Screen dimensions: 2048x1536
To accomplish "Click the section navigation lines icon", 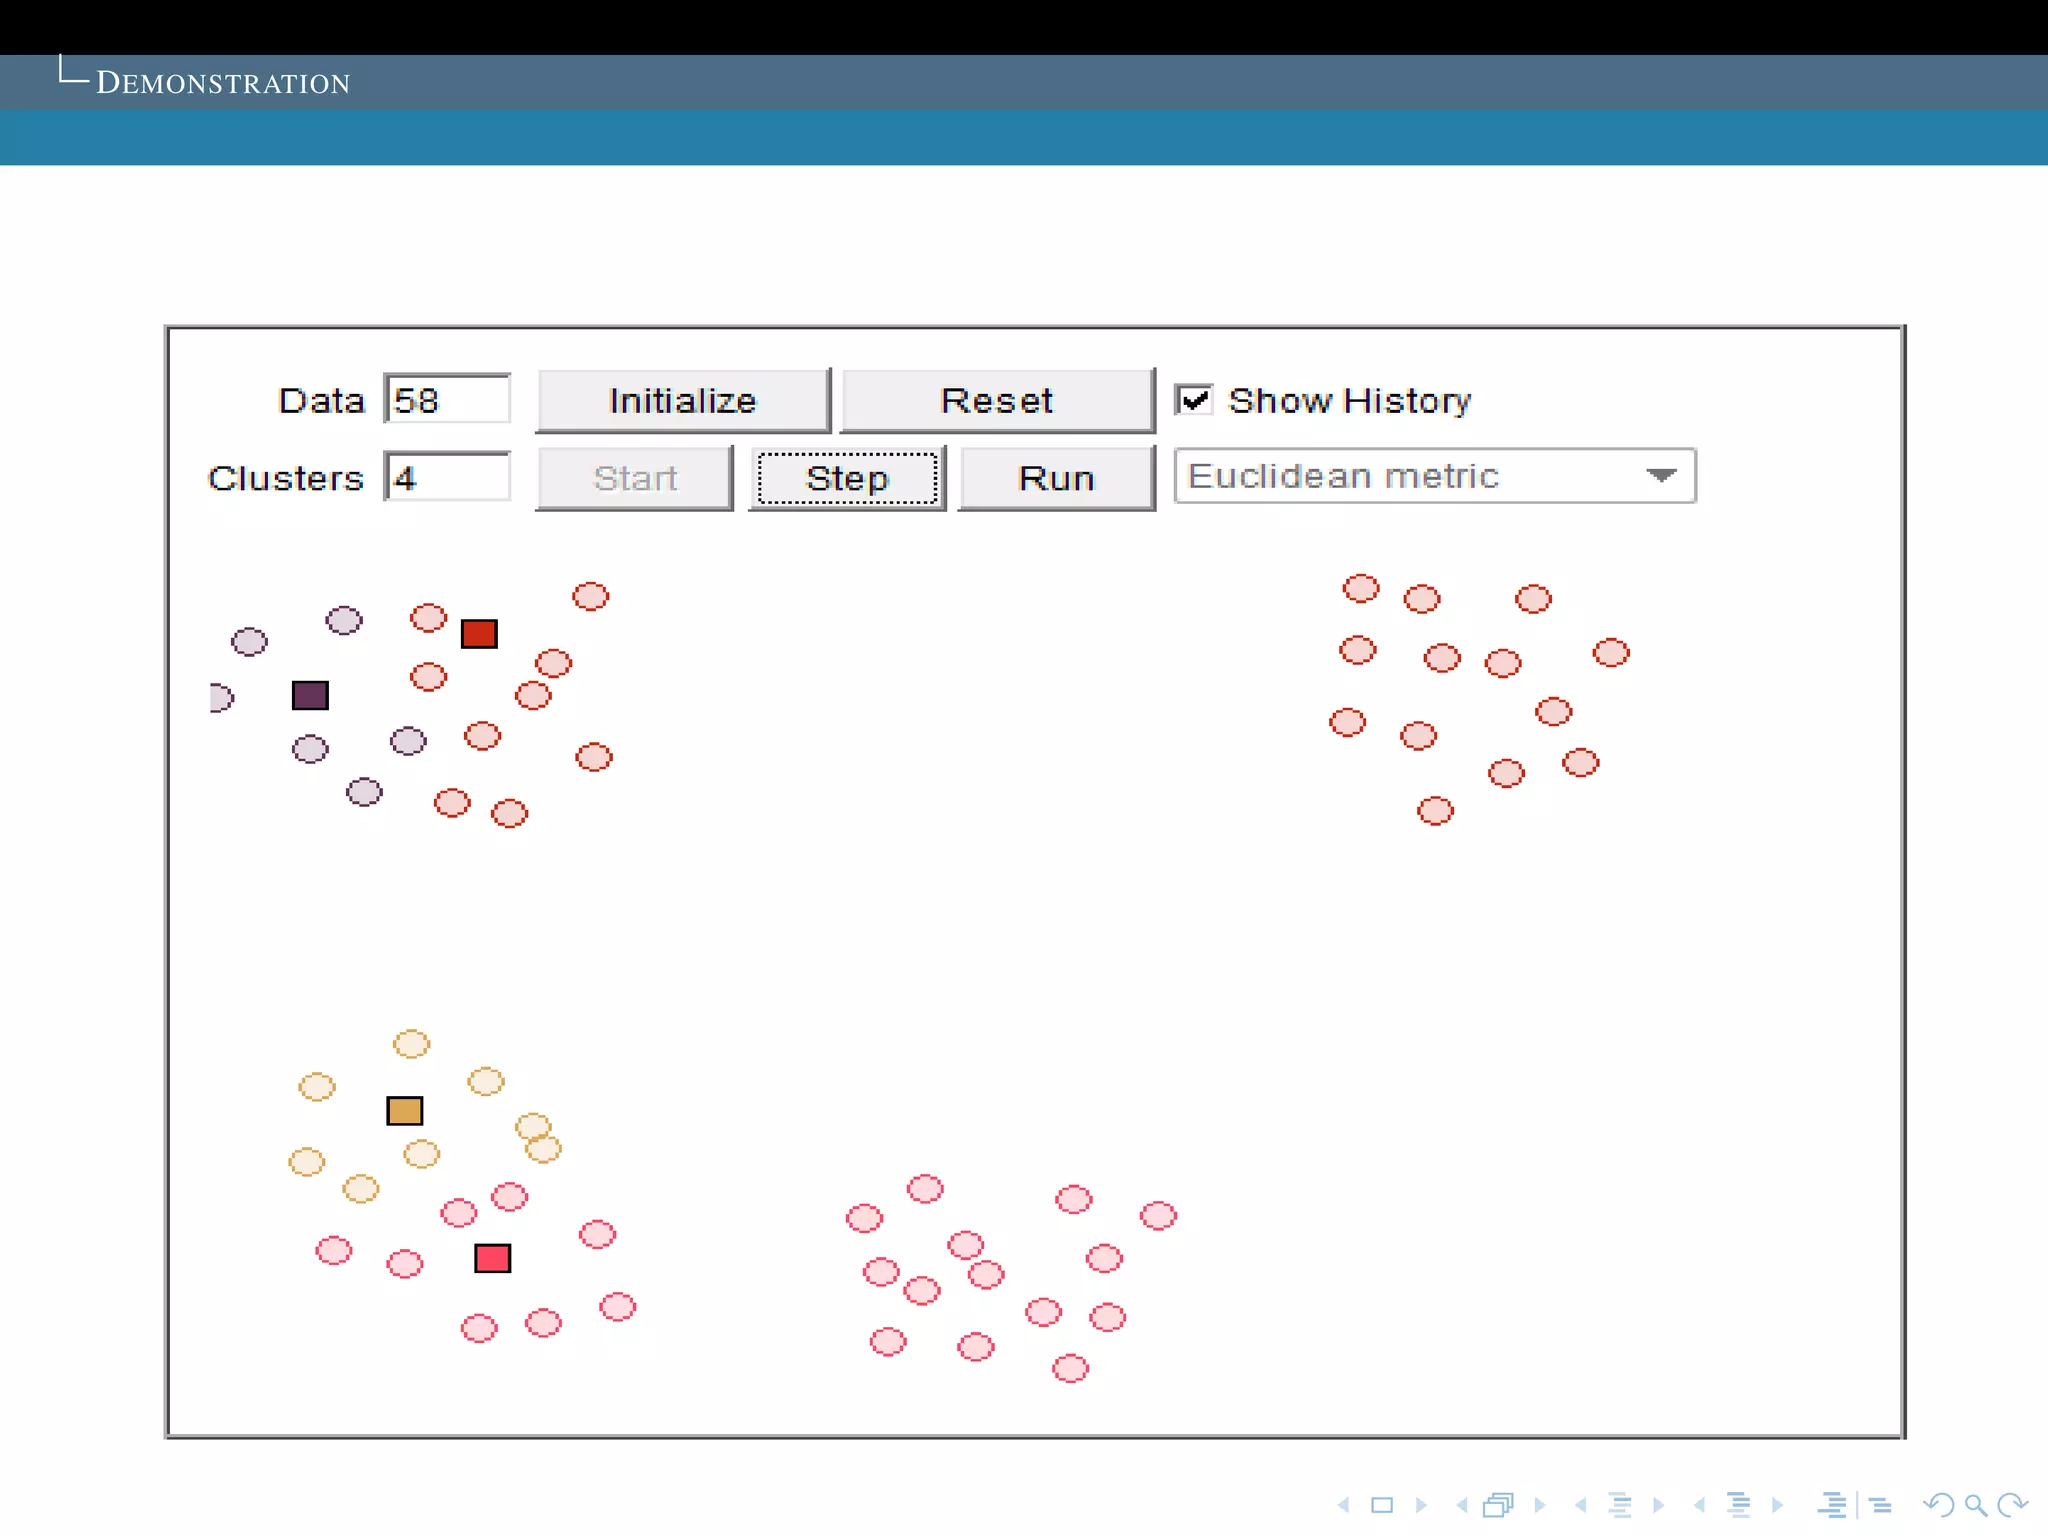I will [x=1739, y=1505].
